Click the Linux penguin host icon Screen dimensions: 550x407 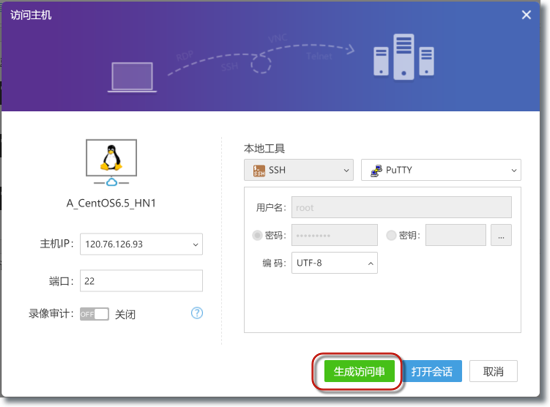point(111,158)
